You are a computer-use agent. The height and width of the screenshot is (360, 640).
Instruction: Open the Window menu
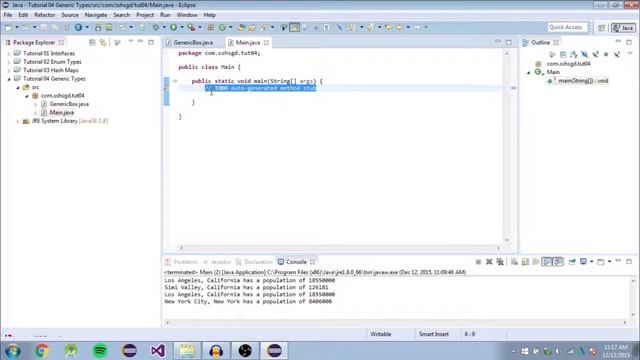(x=187, y=15)
